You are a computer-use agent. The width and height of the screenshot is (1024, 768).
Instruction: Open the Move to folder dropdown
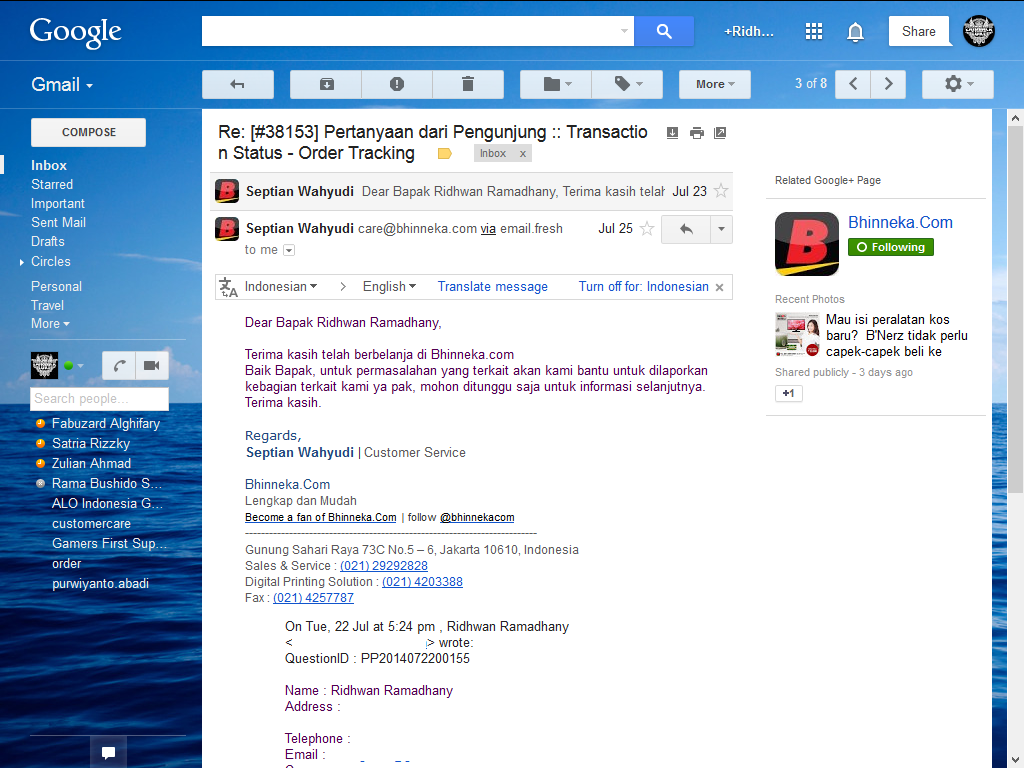tap(556, 84)
